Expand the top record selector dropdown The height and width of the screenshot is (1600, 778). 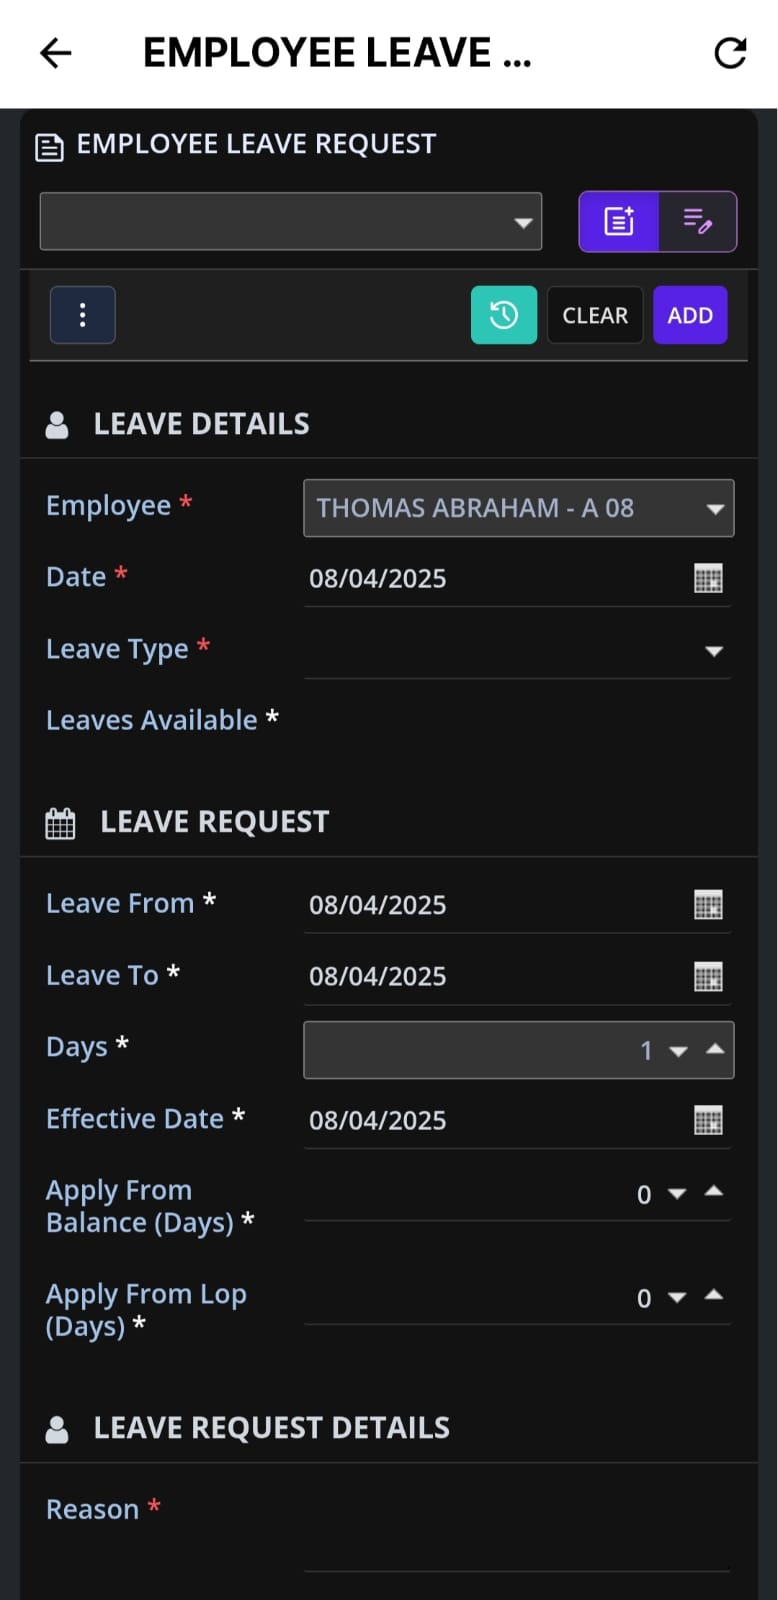click(x=523, y=222)
